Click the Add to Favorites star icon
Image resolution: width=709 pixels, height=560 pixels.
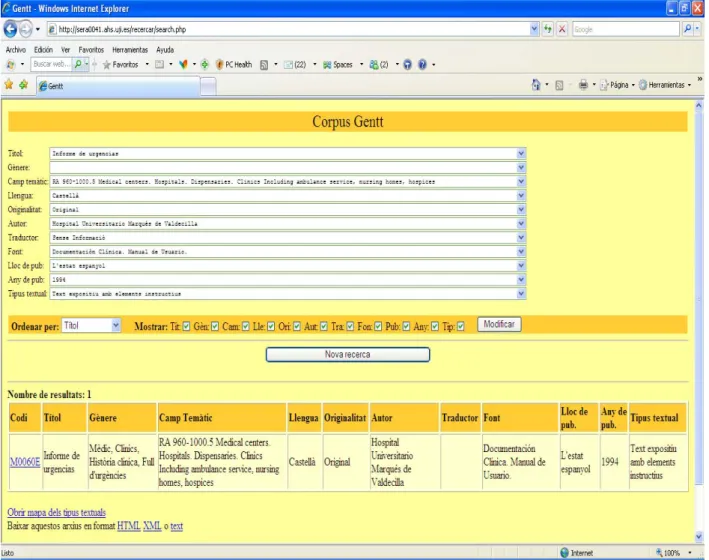click(24, 85)
